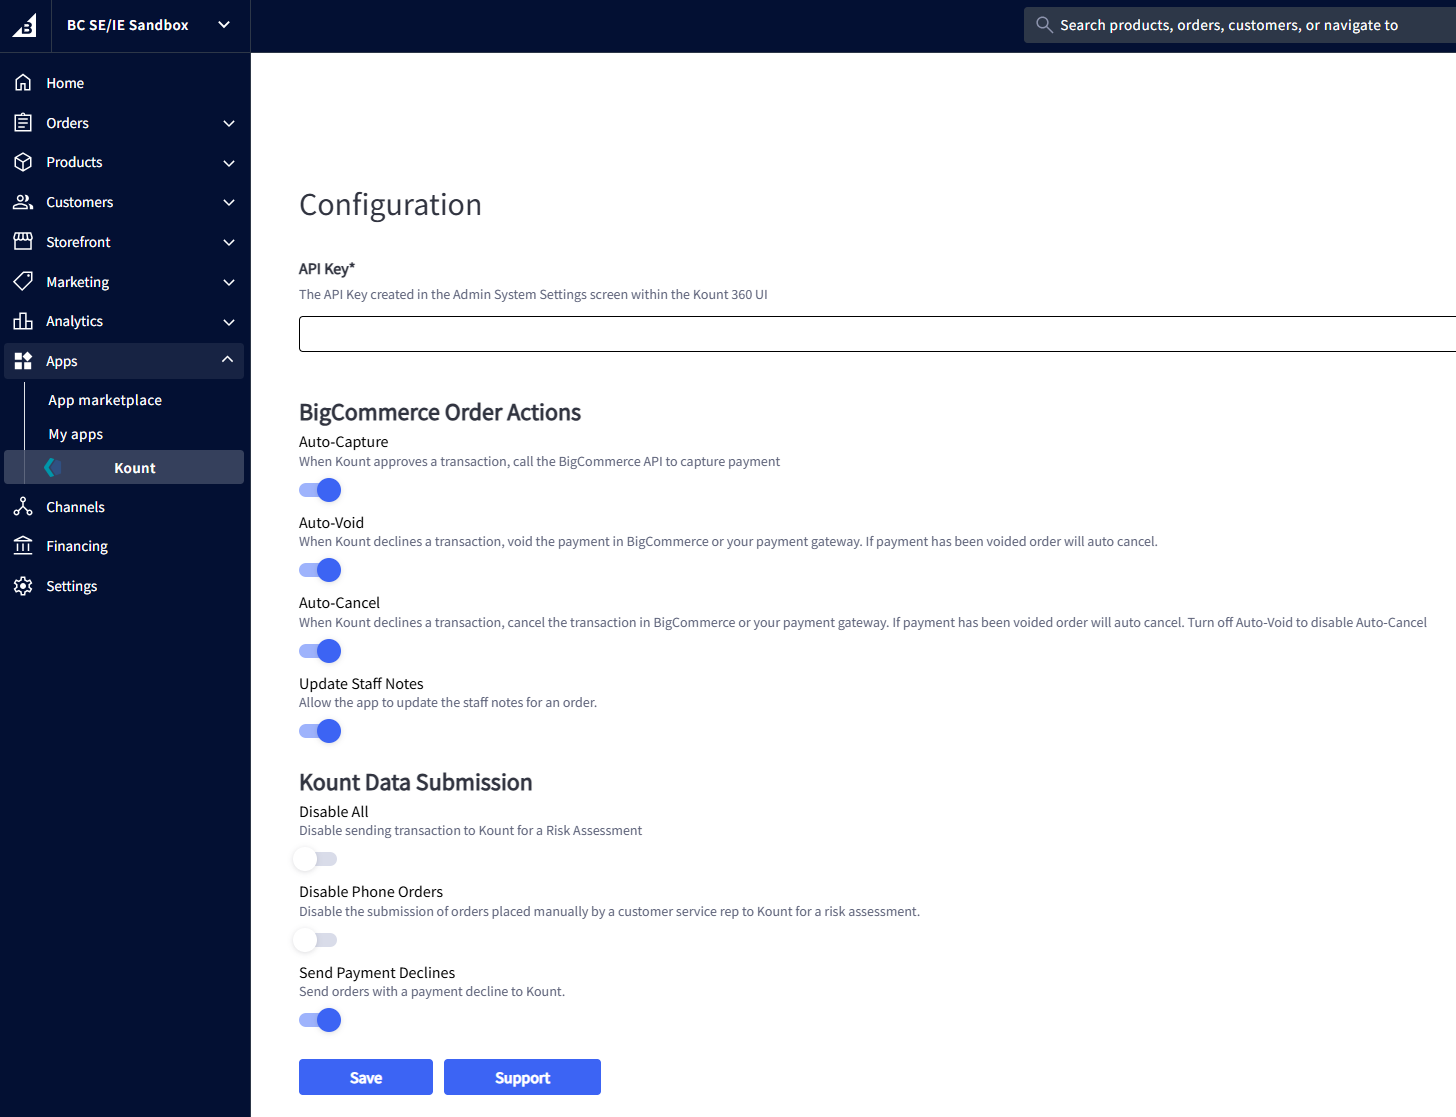The image size is (1456, 1117).
Task: Click the Financing bank icon
Action: coord(23,546)
